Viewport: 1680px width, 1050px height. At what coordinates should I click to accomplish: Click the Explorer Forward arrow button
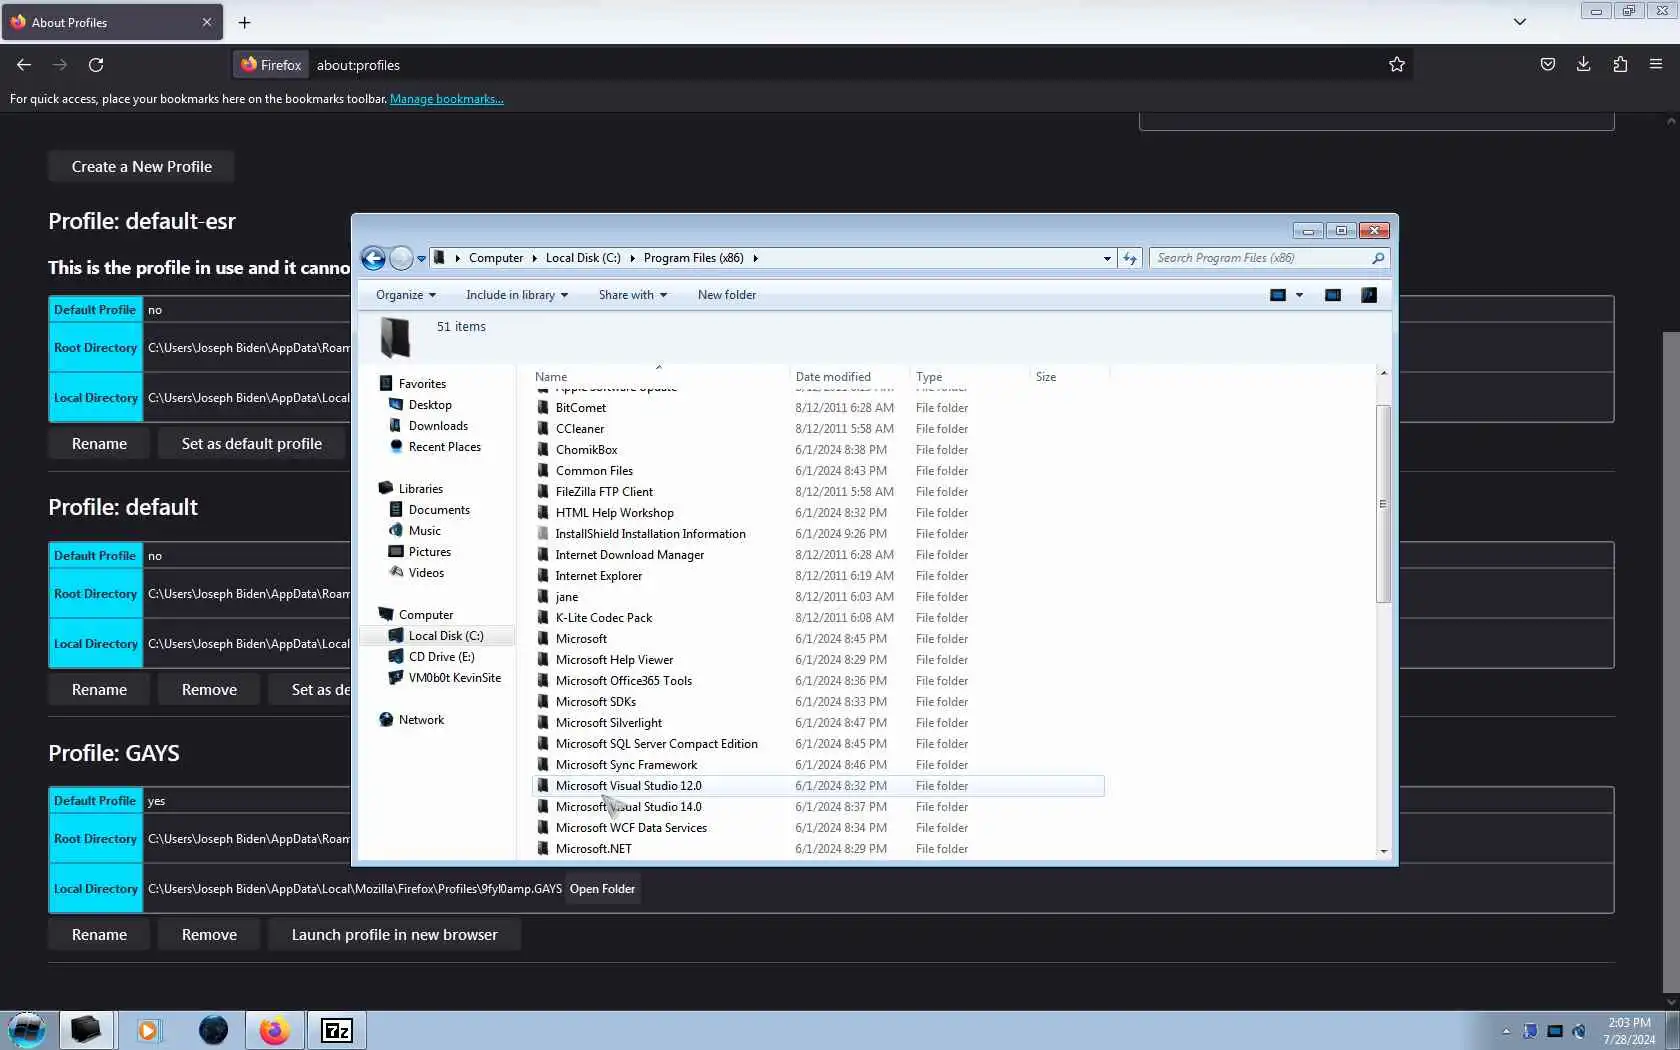pos(401,258)
